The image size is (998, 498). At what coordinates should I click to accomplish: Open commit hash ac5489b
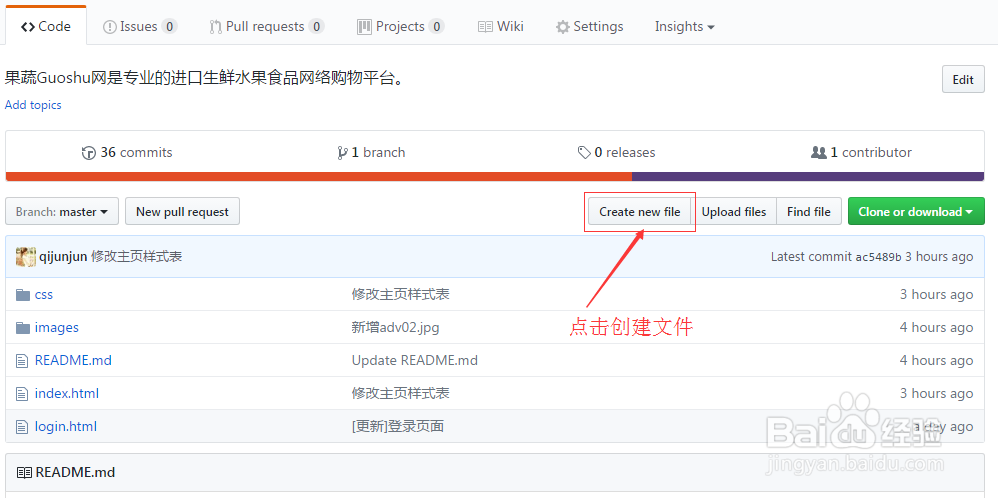coord(878,257)
